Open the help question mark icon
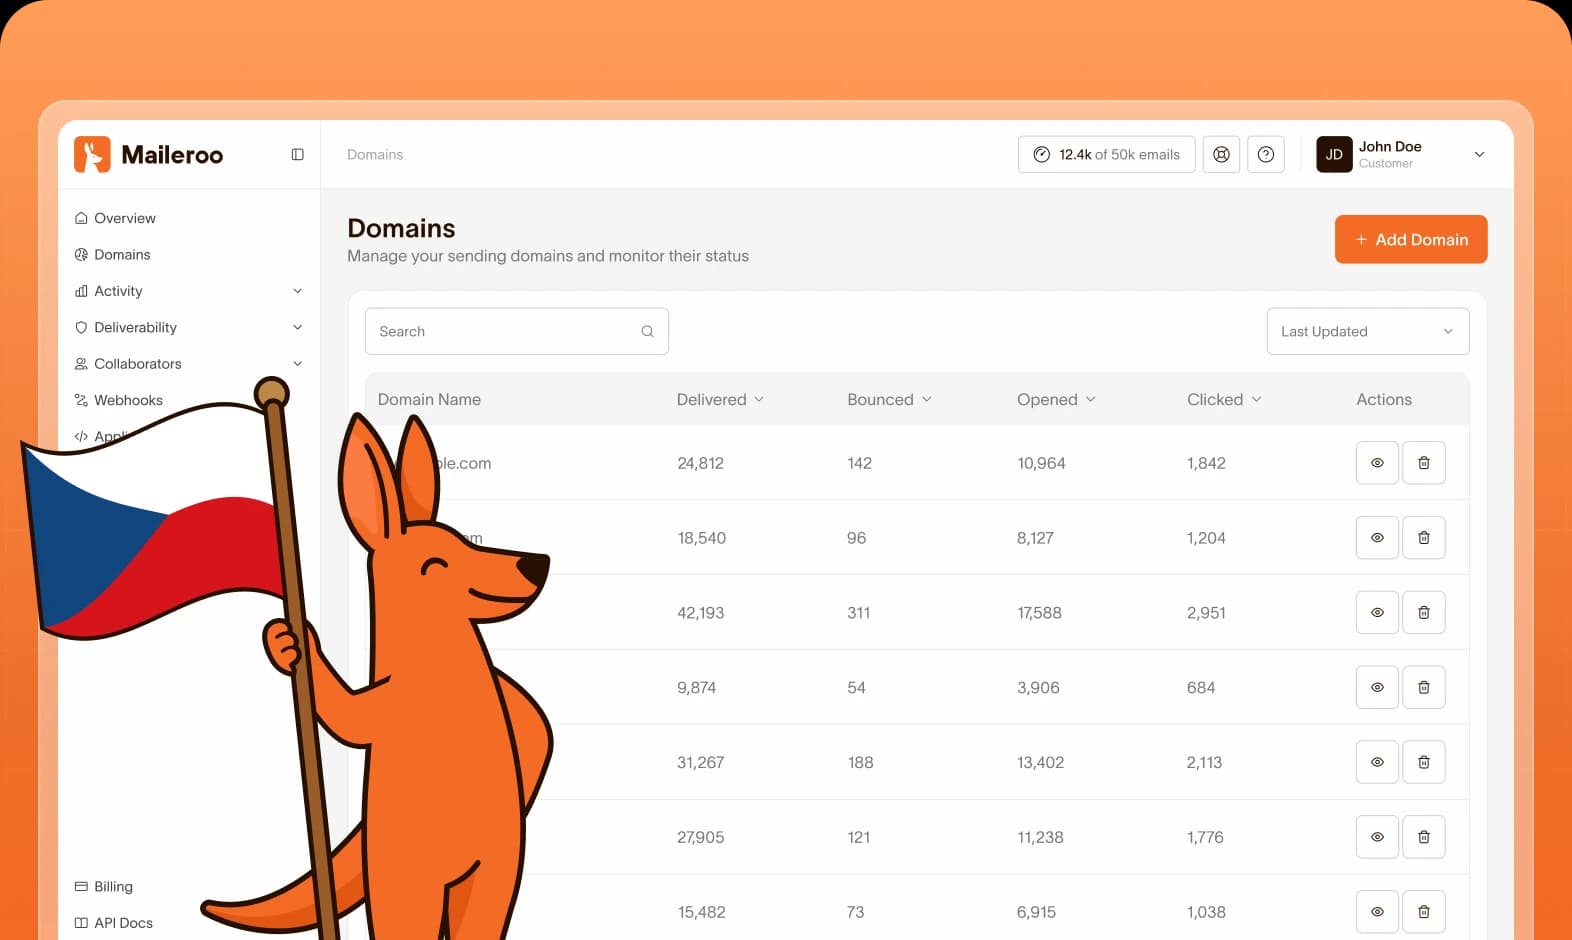The height and width of the screenshot is (940, 1572). click(x=1266, y=154)
